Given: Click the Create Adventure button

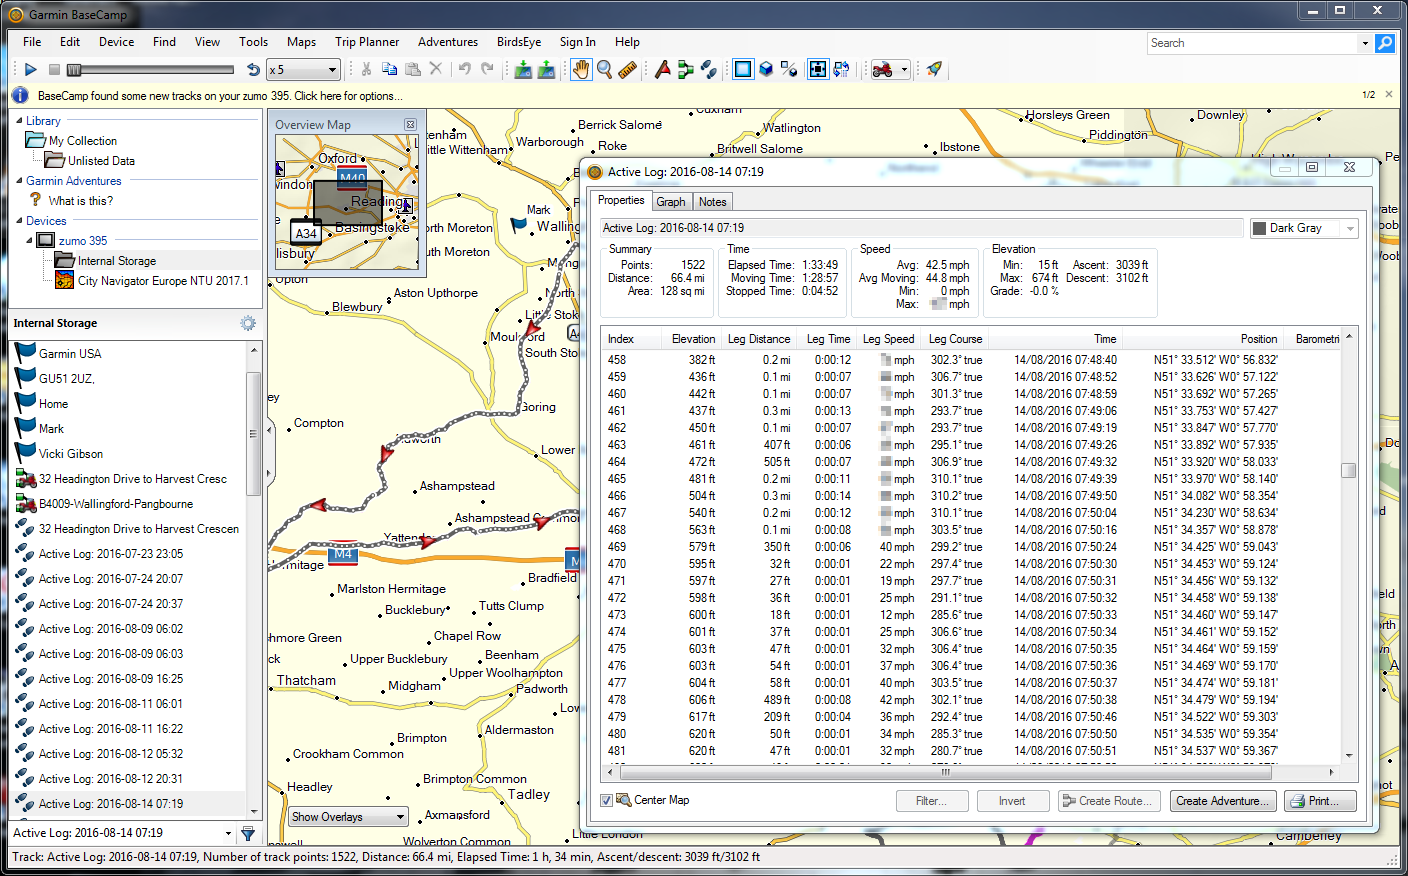Looking at the screenshot, I should [x=1223, y=801].
